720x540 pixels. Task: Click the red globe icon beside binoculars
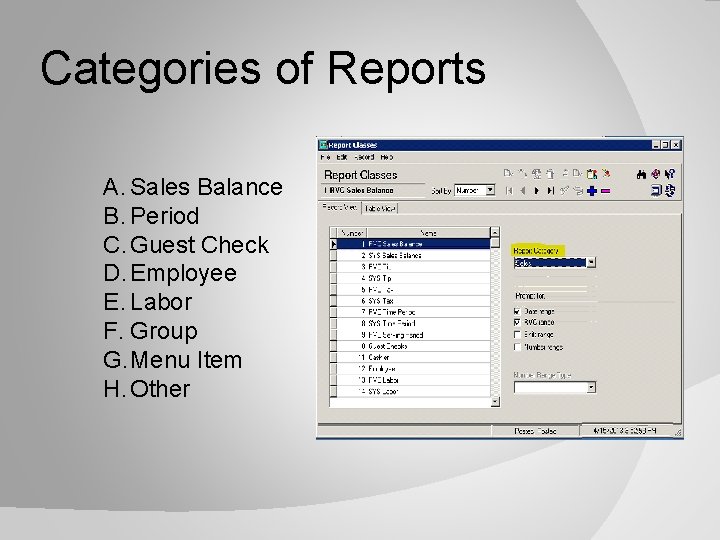pyautogui.click(x=656, y=174)
